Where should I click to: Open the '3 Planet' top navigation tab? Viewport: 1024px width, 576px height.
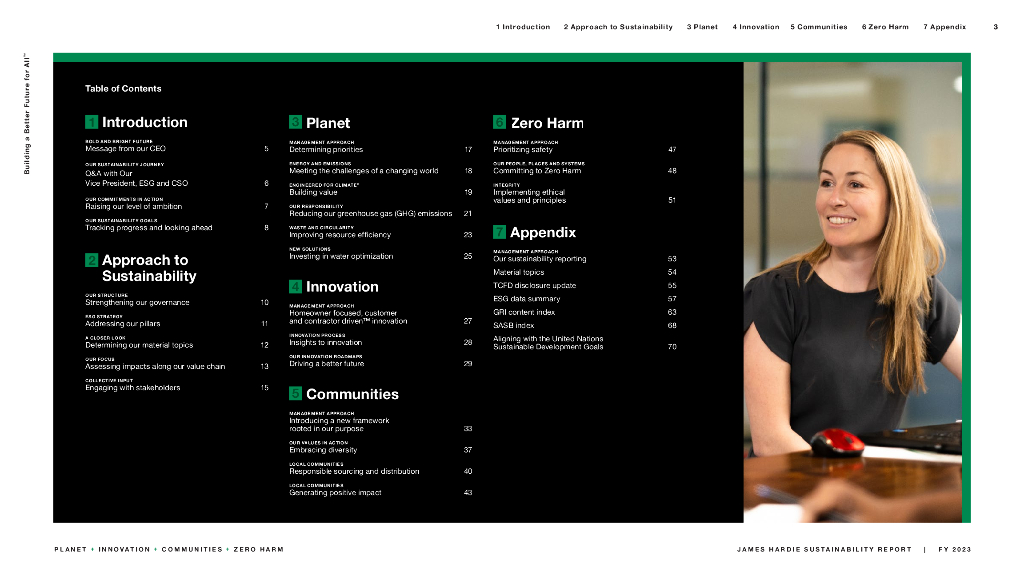click(x=702, y=27)
